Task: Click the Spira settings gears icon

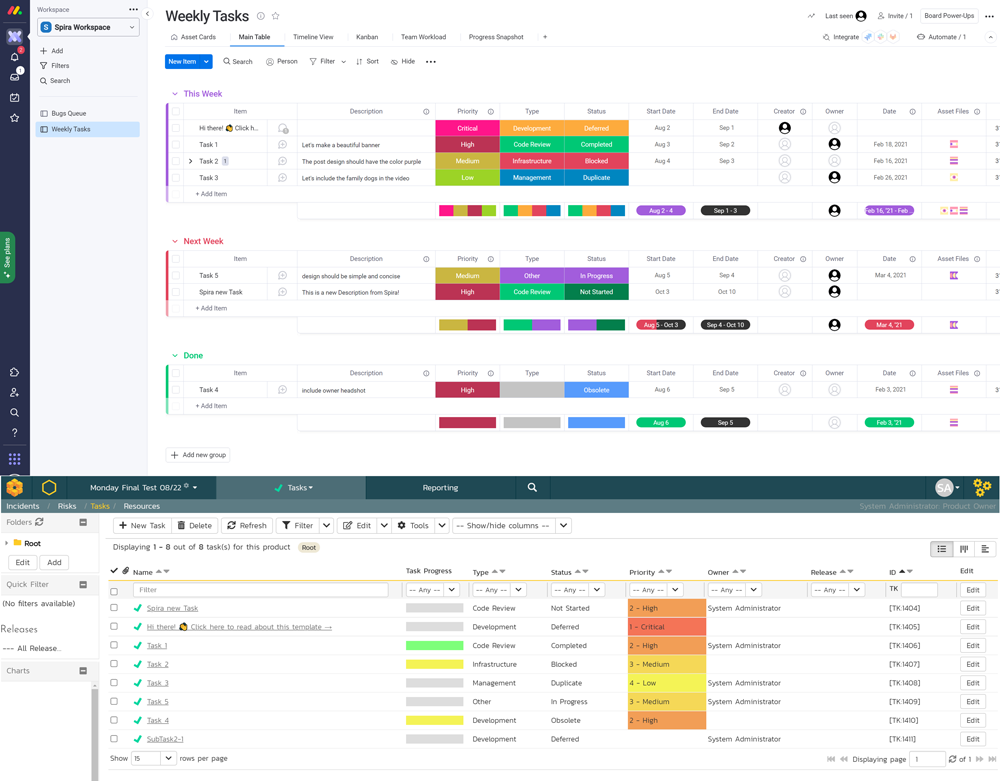Action: [982, 488]
